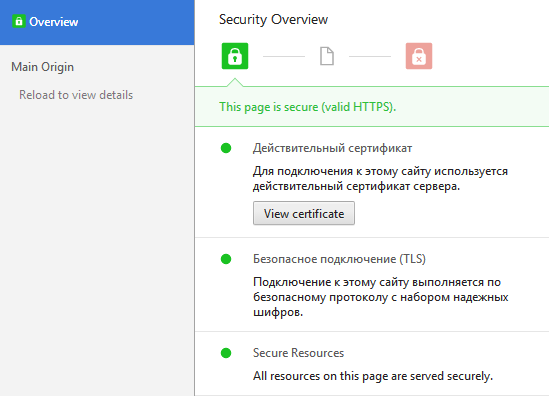The width and height of the screenshot is (549, 396).
Task: Click green dot next to Secure Resources
Action: [226, 353]
